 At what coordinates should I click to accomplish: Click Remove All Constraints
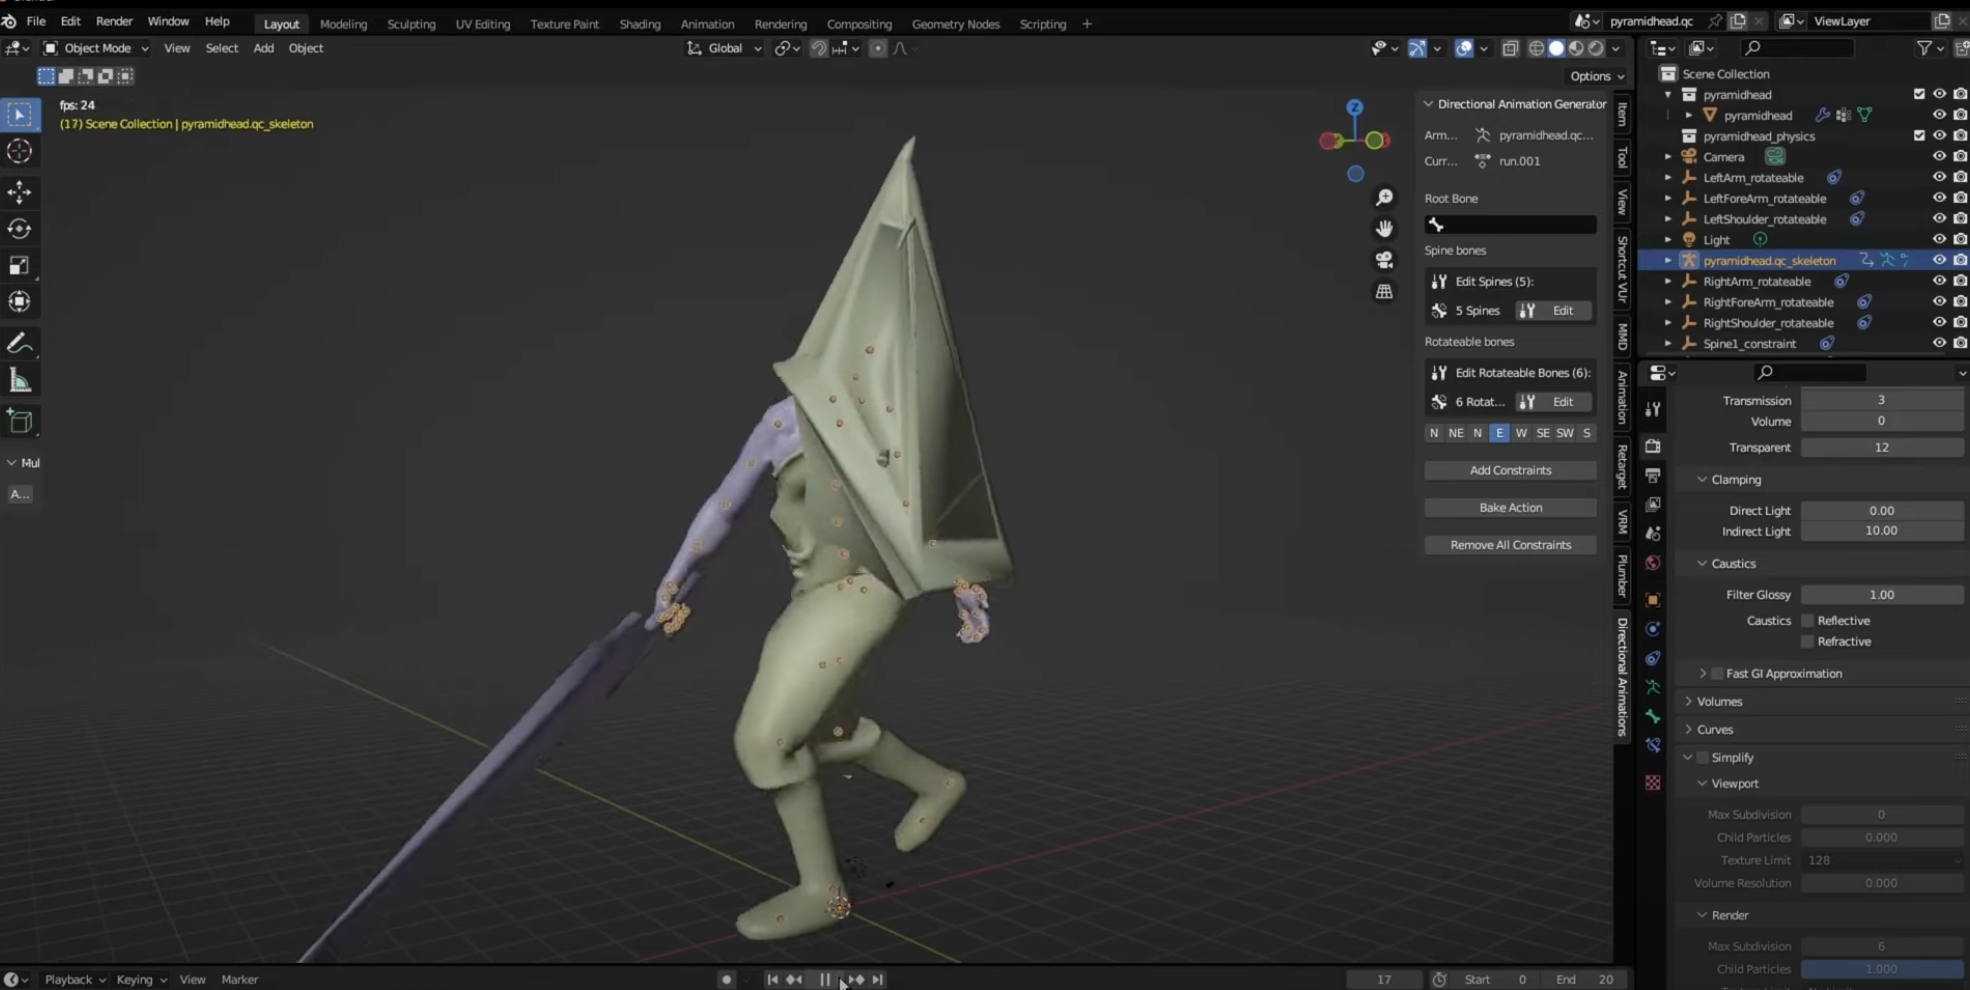[1509, 544]
